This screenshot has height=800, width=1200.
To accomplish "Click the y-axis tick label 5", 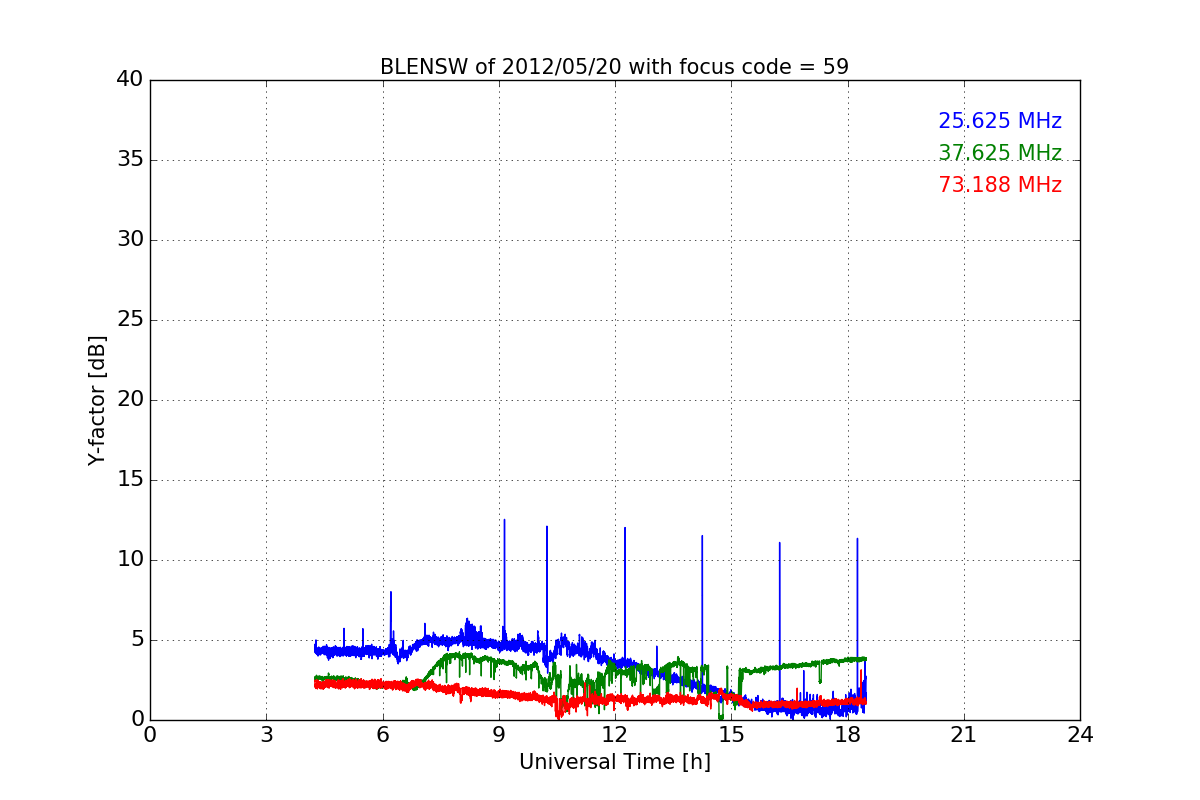I will coord(137,640).
